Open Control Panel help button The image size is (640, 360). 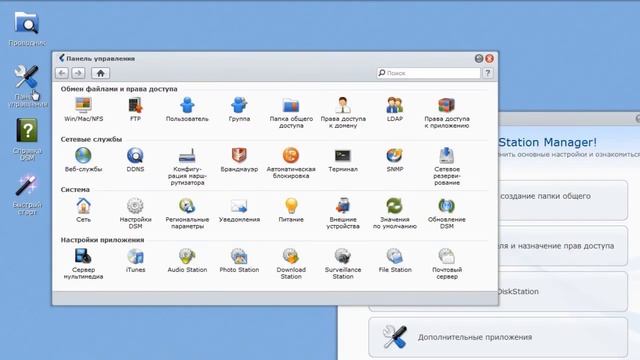point(488,73)
